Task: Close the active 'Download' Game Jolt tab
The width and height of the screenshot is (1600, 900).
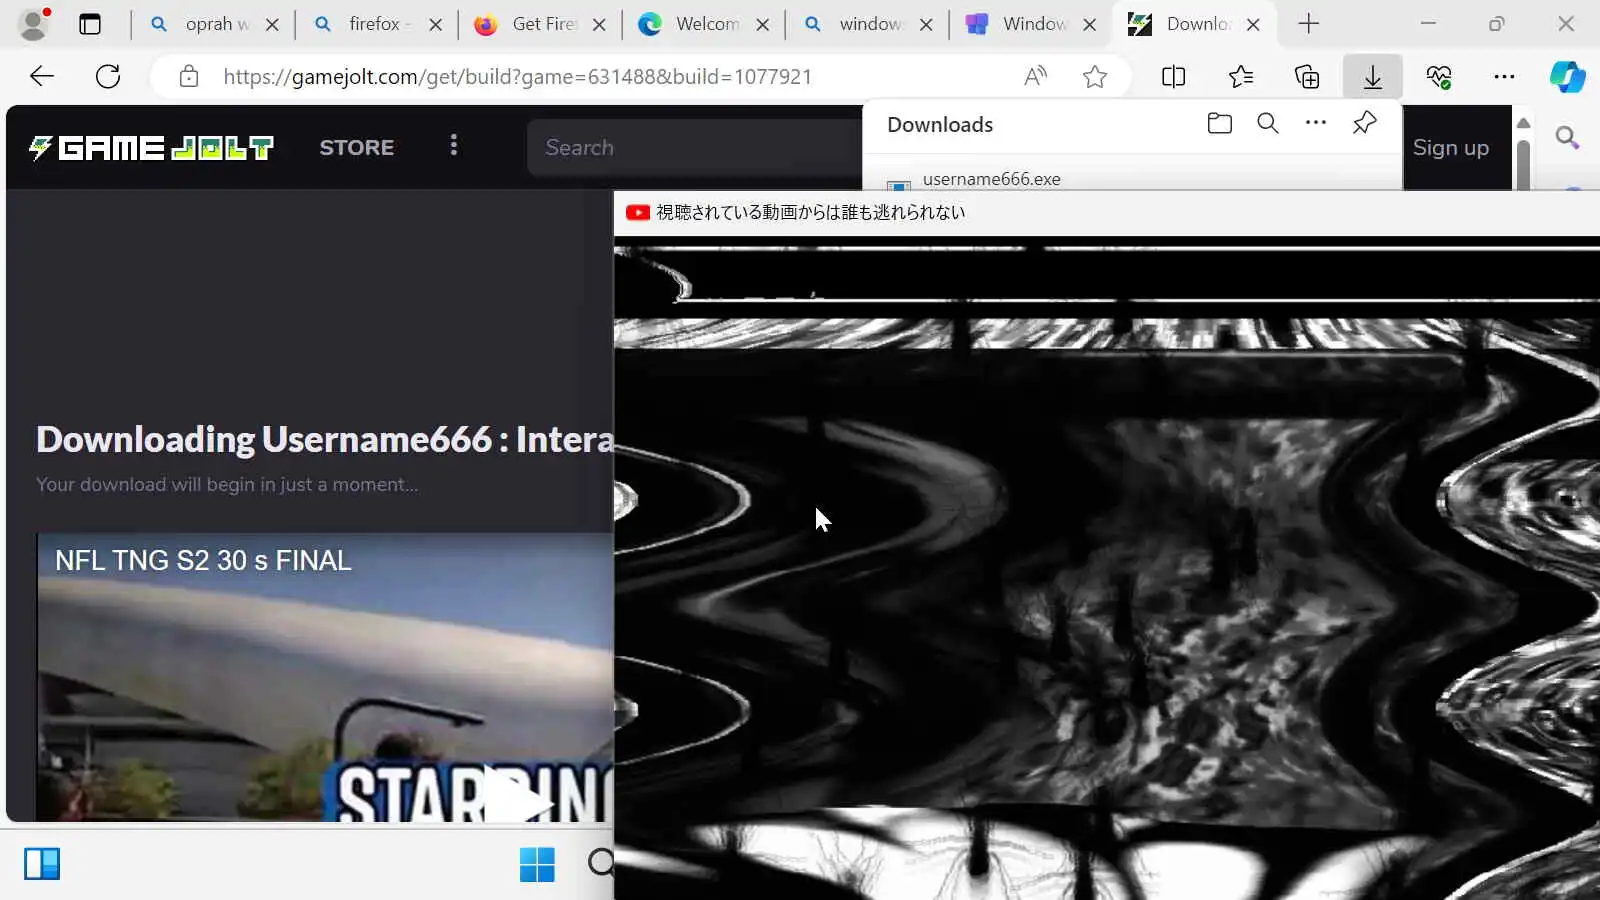Action: (x=1253, y=24)
